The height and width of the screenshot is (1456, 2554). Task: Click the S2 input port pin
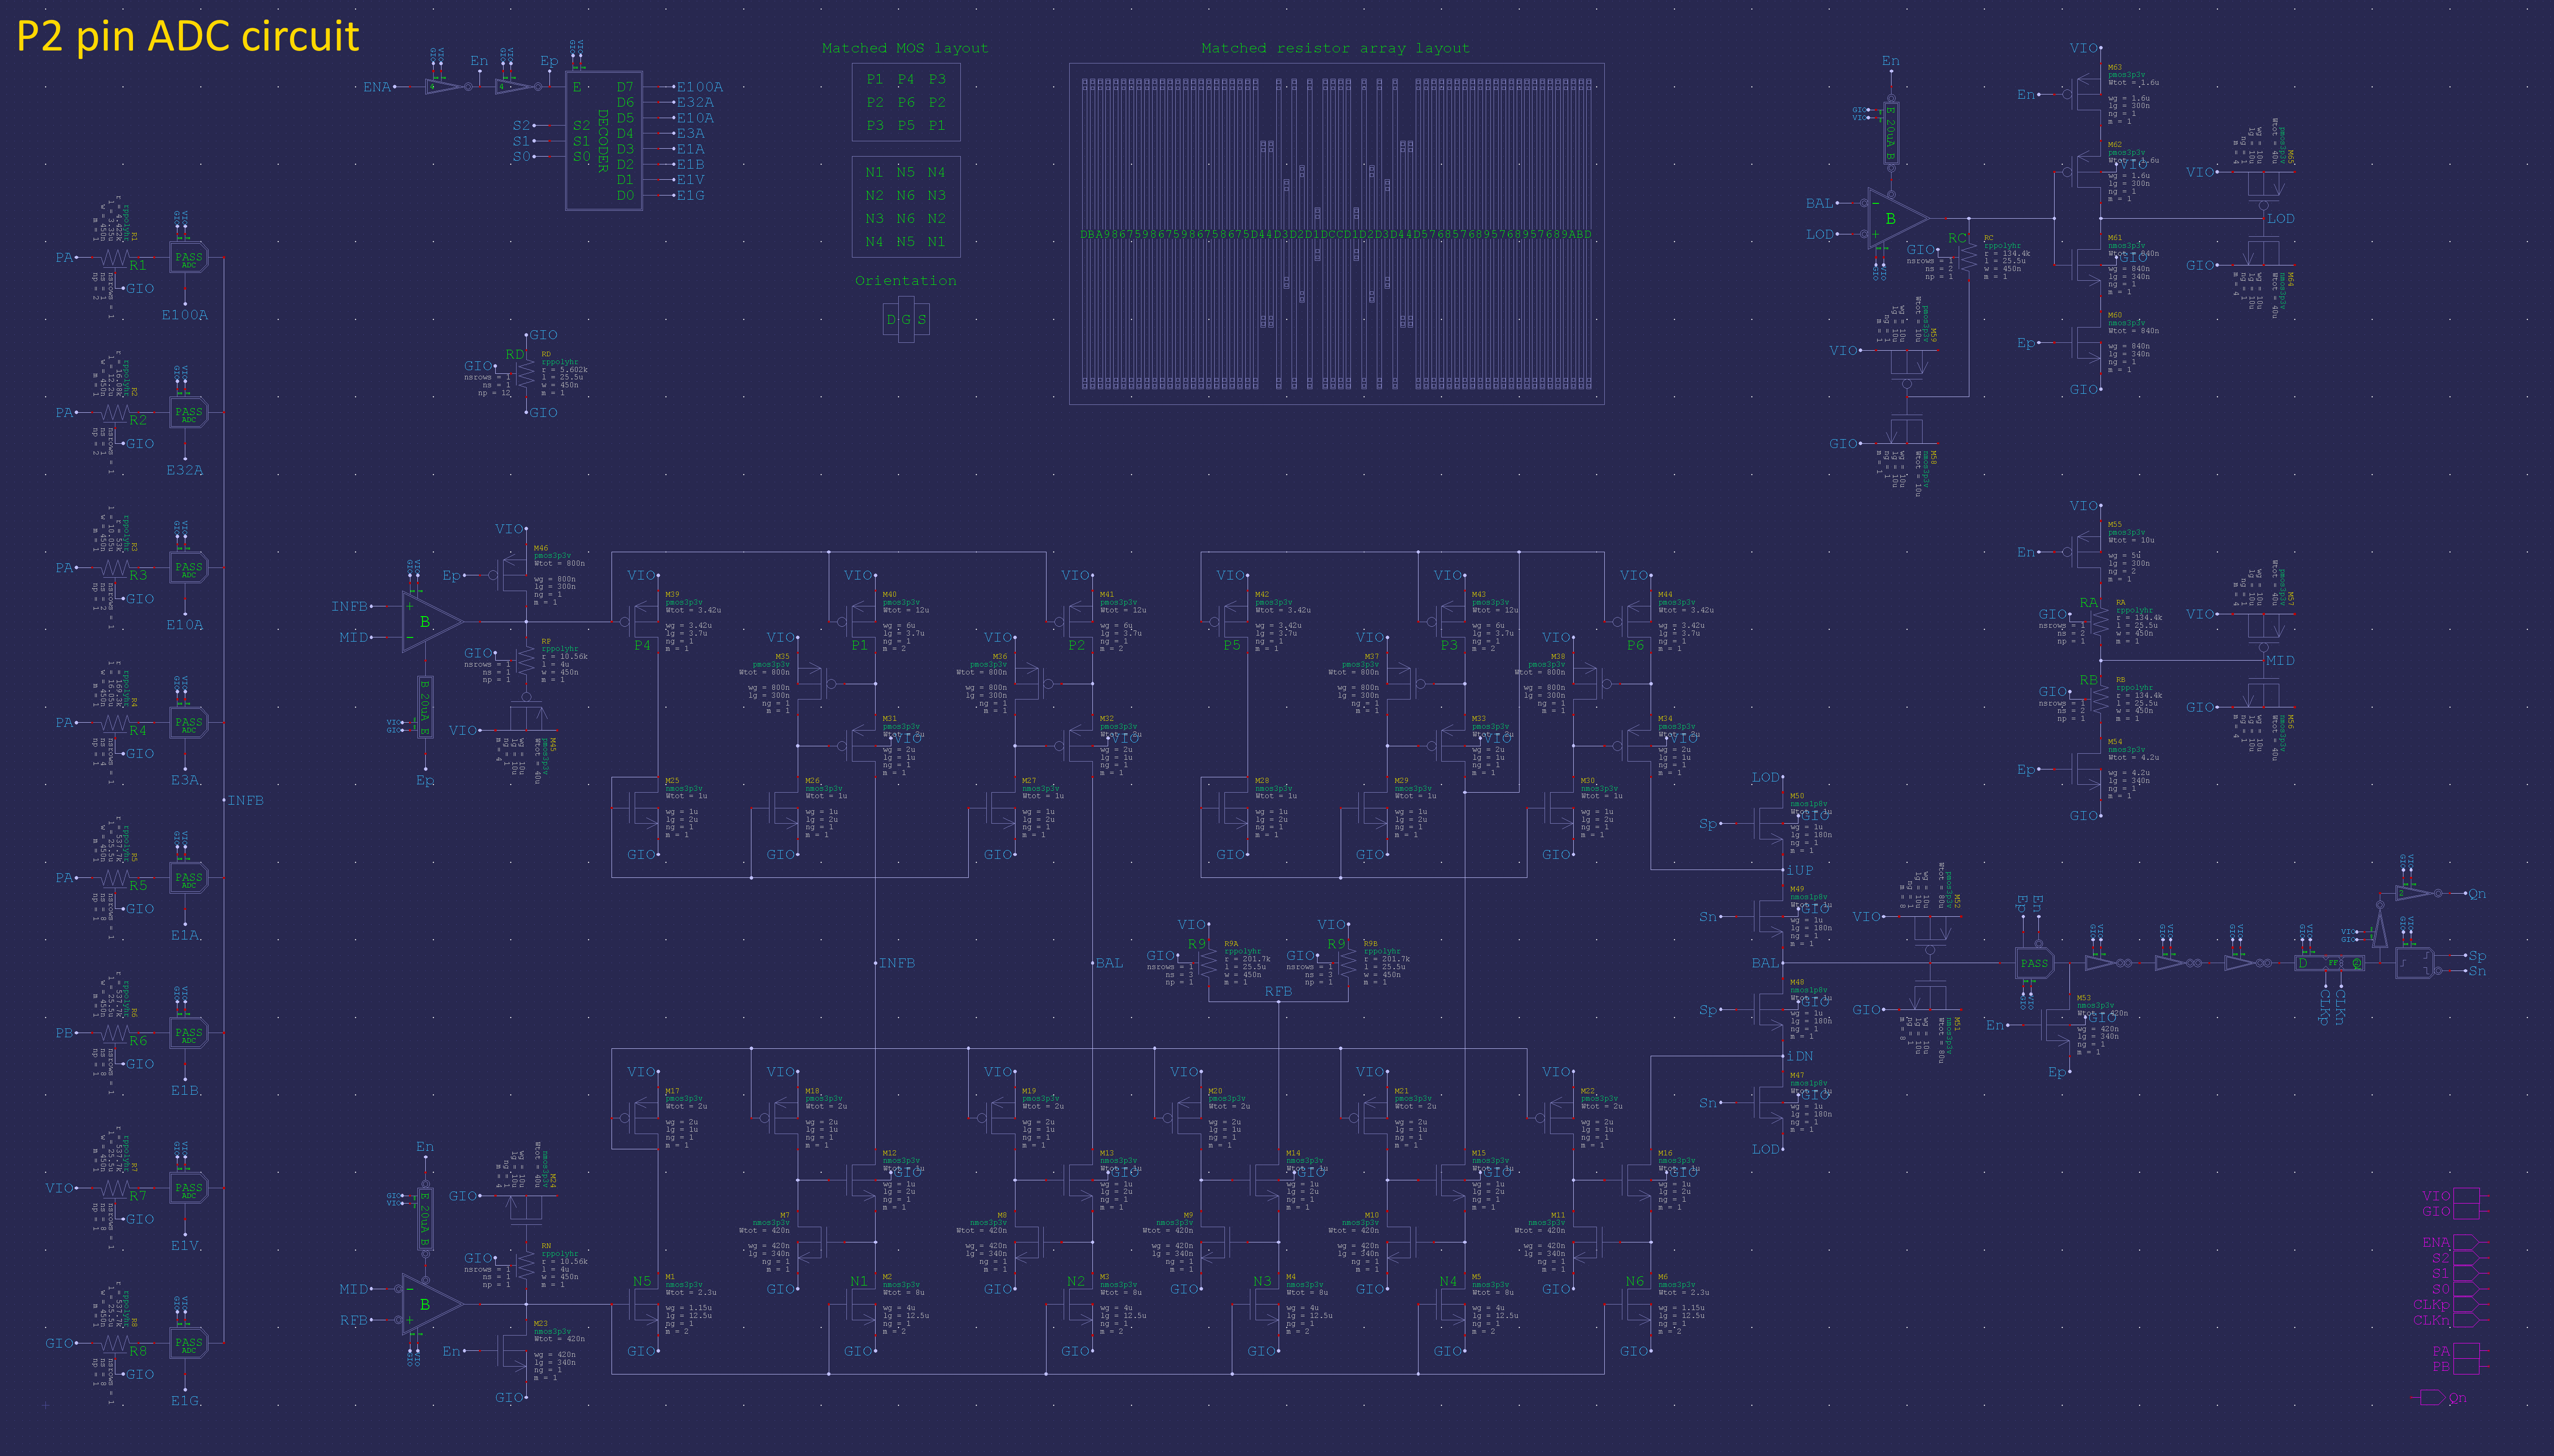(2466, 1258)
